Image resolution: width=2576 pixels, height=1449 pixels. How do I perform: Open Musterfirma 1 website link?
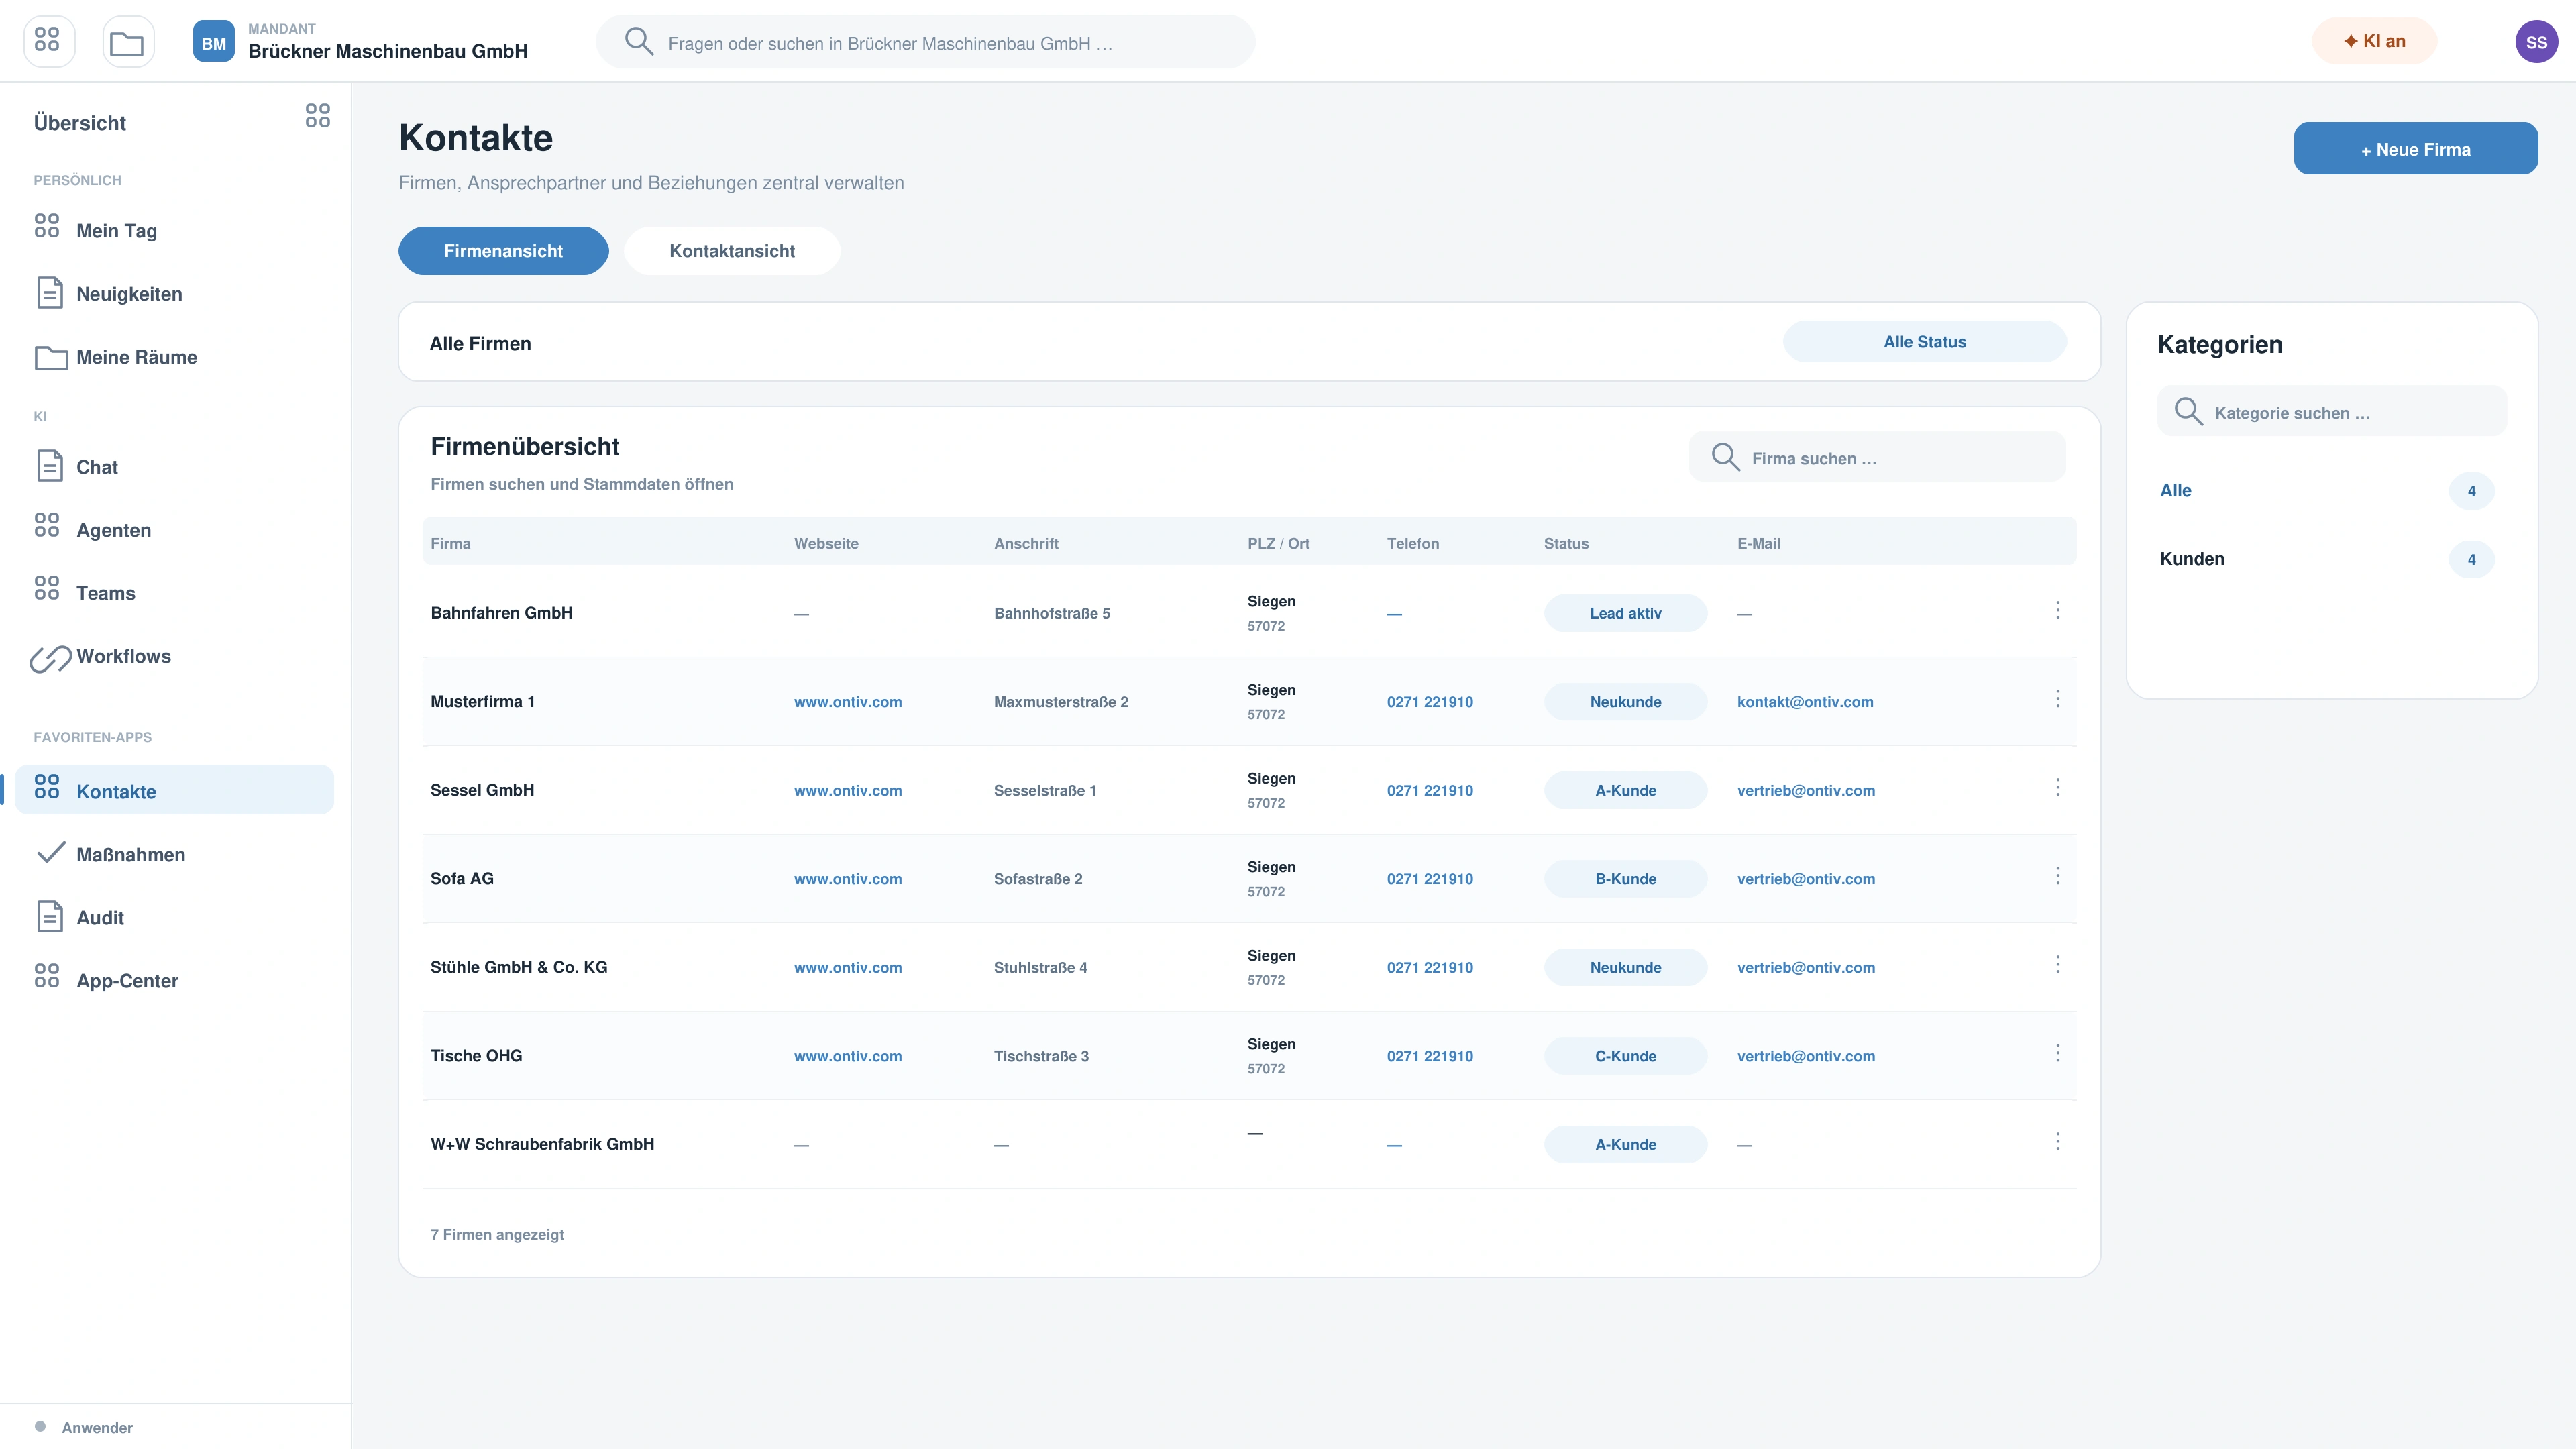click(x=847, y=702)
